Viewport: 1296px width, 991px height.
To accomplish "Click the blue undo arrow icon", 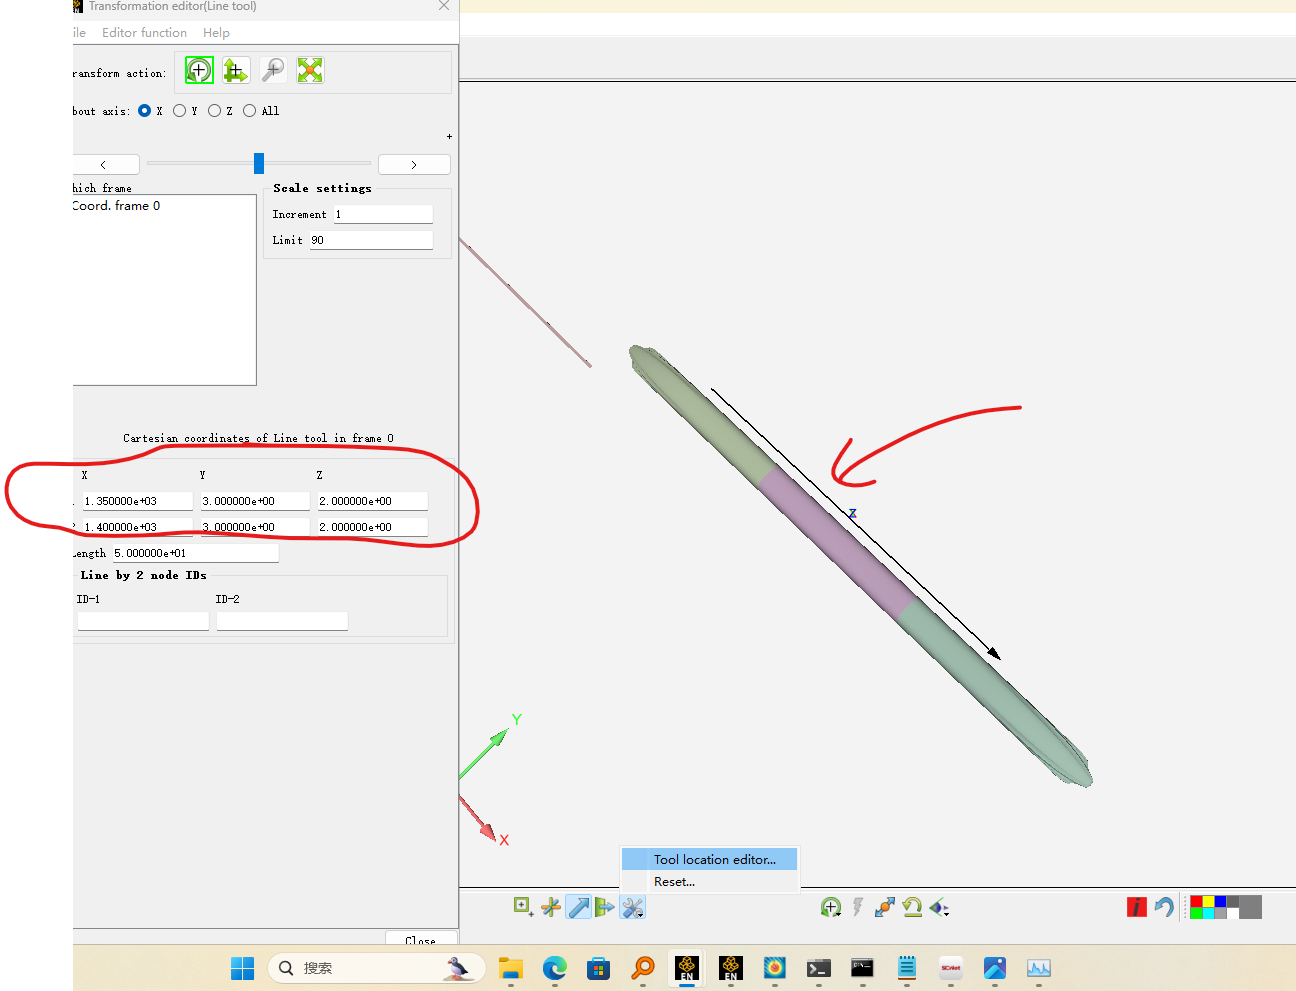I will 1164,907.
